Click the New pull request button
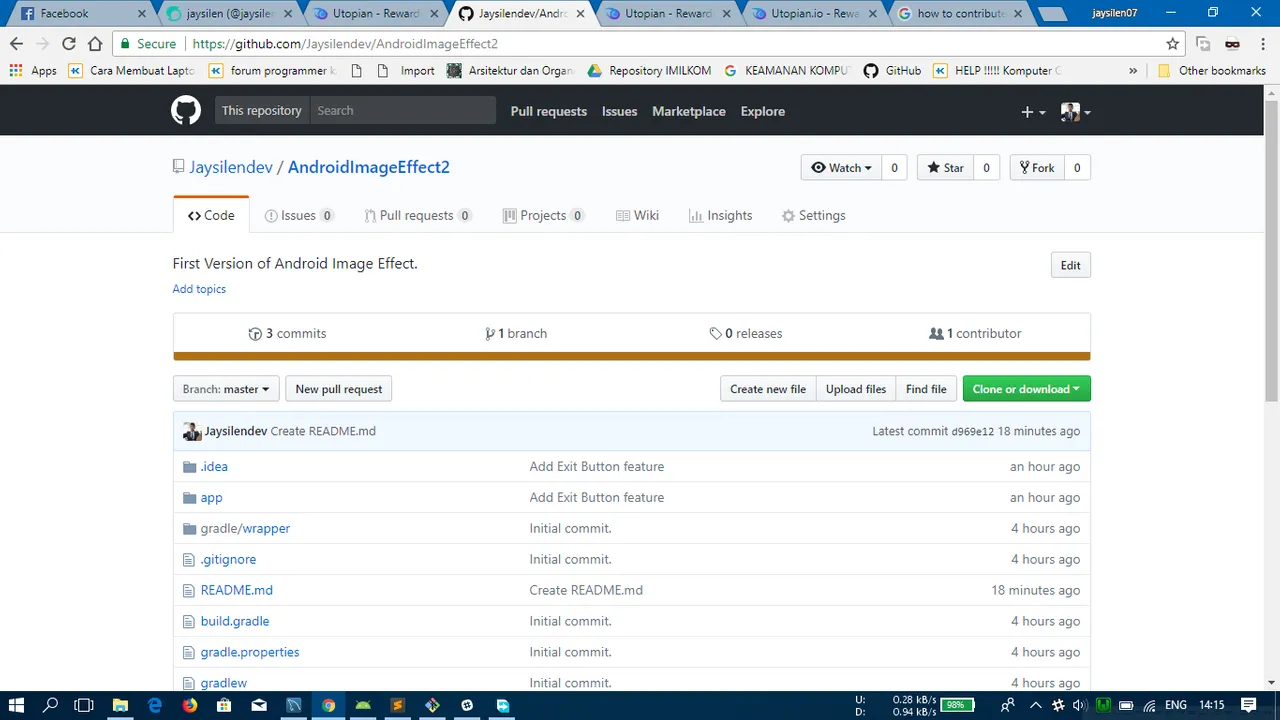 338,389
